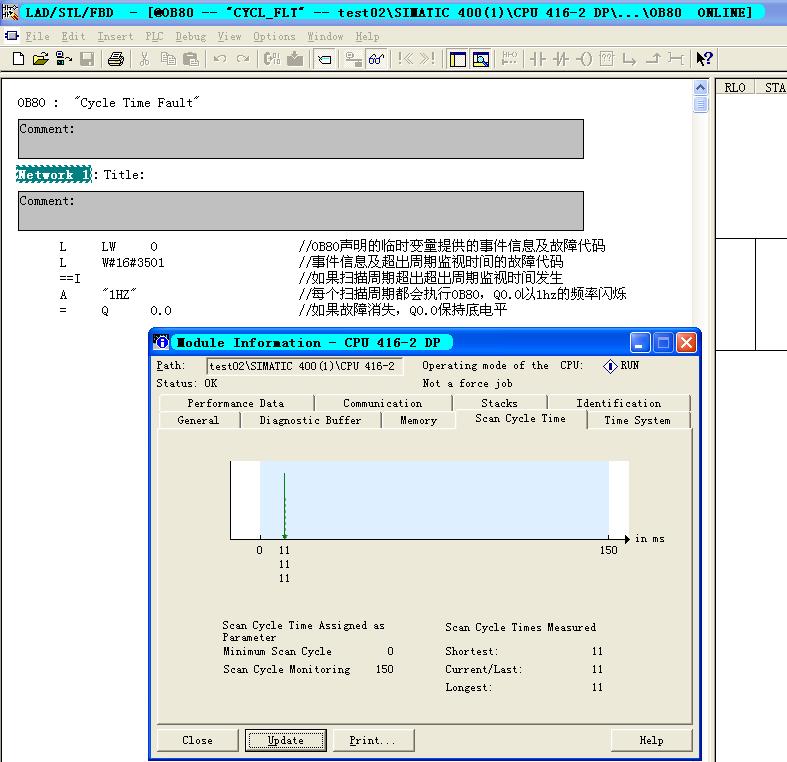Image resolution: width=787 pixels, height=762 pixels.
Task: Switch to the Diagnostic Buffer tab
Action: pyautogui.click(x=310, y=420)
